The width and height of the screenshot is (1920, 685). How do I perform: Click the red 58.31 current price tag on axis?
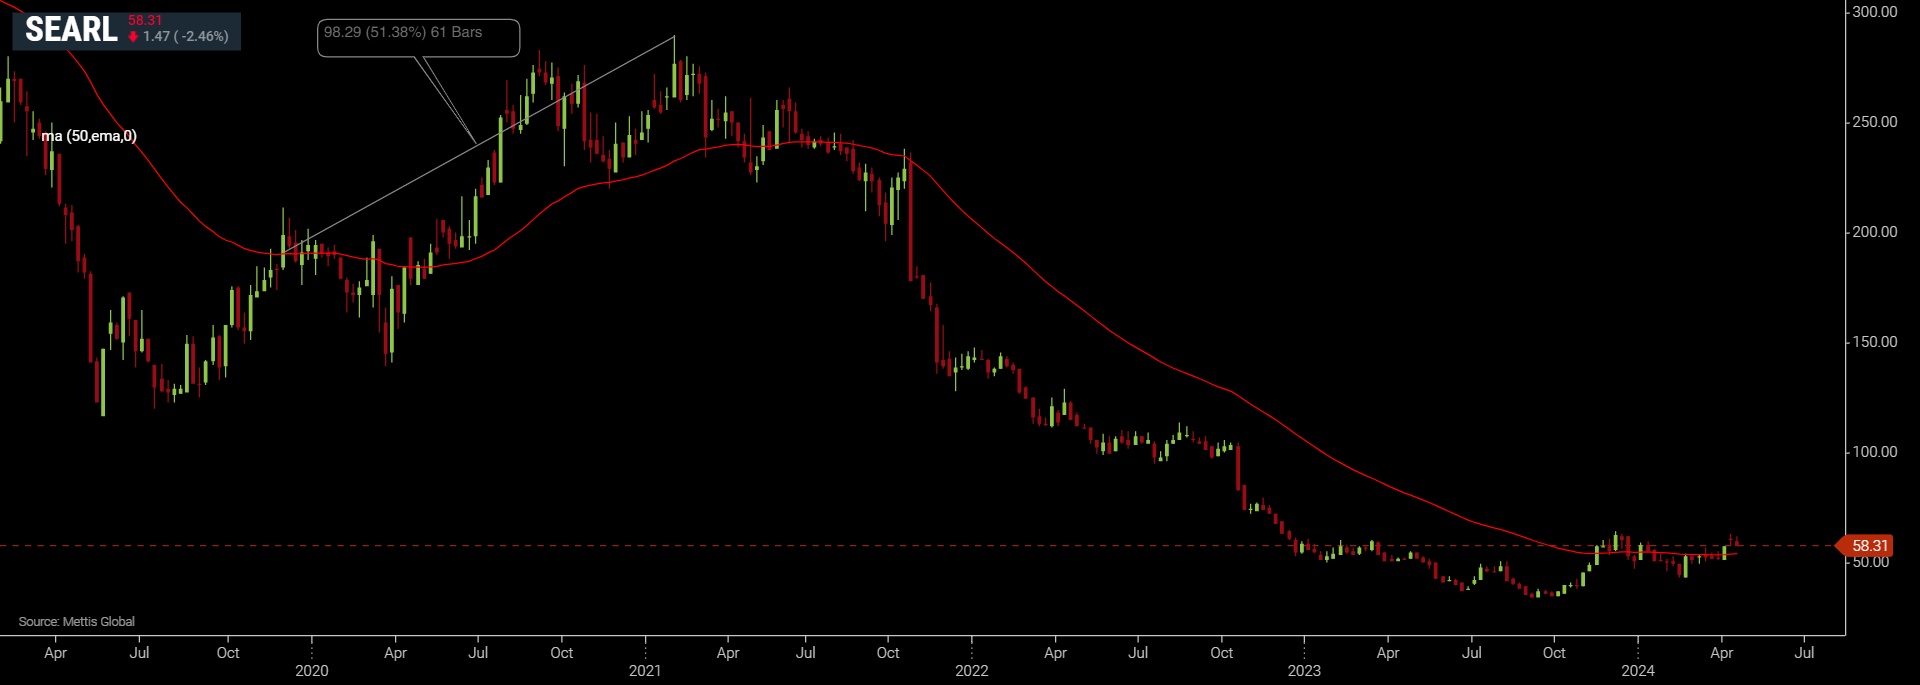pos(1866,546)
